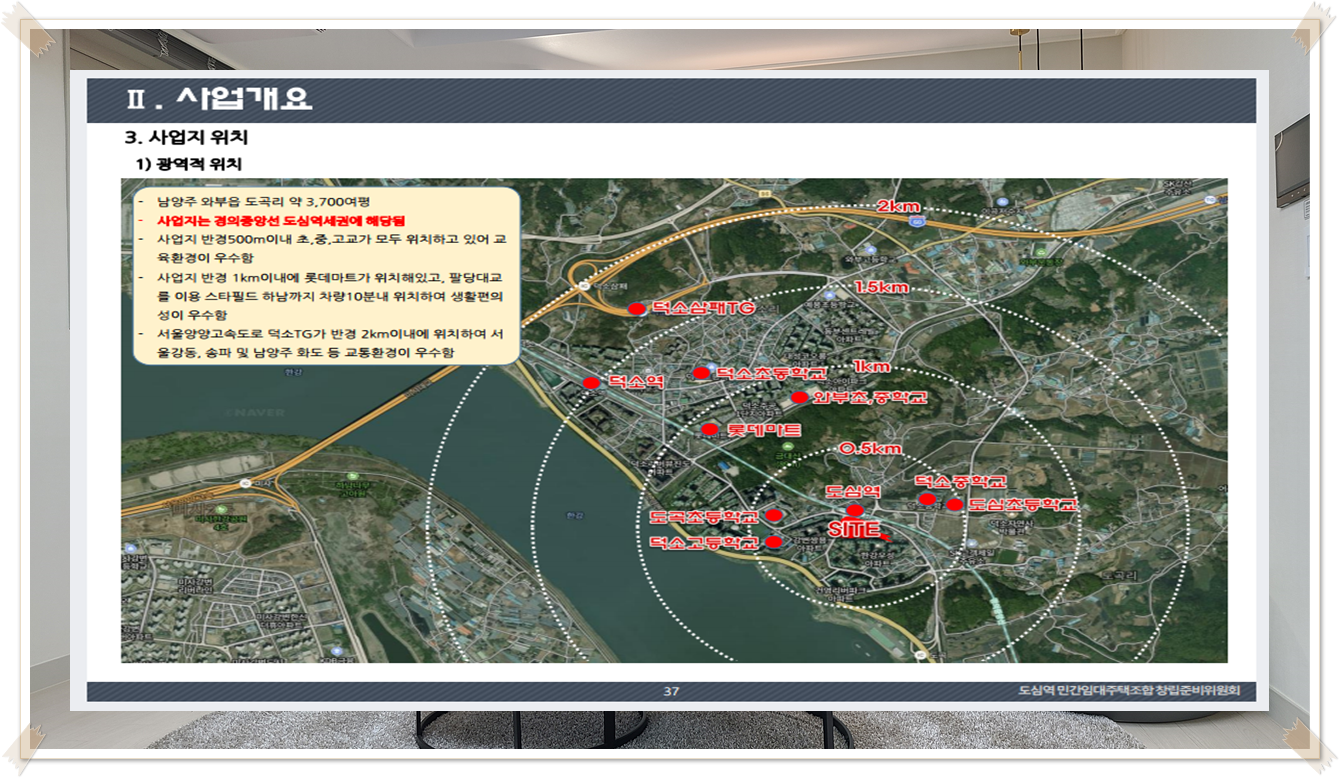The image size is (1339, 778).
Task: Select the red dot right of 도곡초등학교
Action: 774,517
